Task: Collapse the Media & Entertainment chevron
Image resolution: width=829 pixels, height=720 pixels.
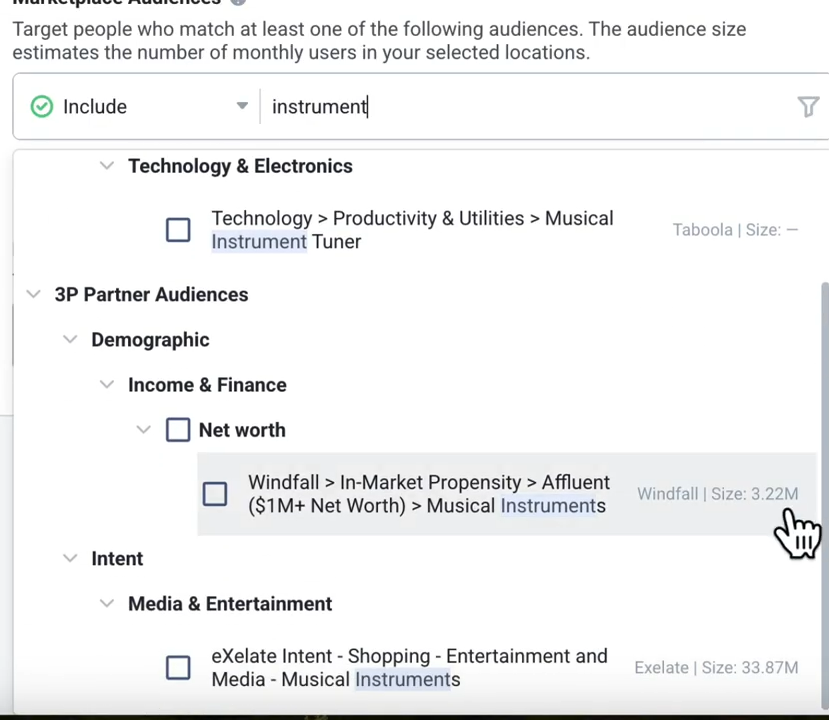Action: click(107, 604)
